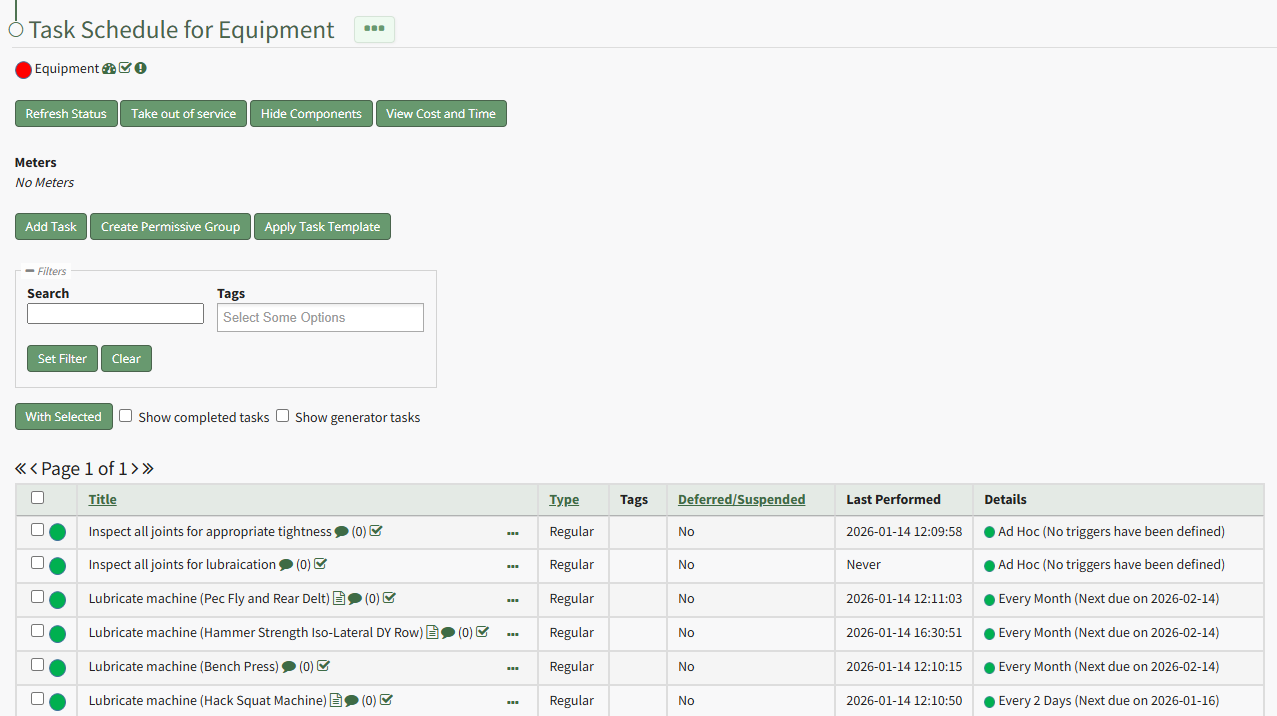Click into the Search text field

click(x=115, y=314)
